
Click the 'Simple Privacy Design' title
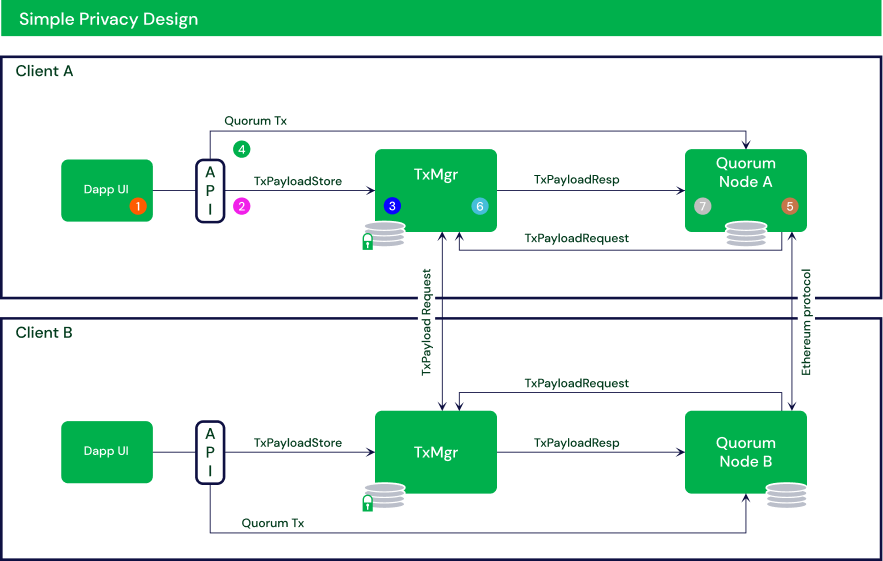click(109, 19)
